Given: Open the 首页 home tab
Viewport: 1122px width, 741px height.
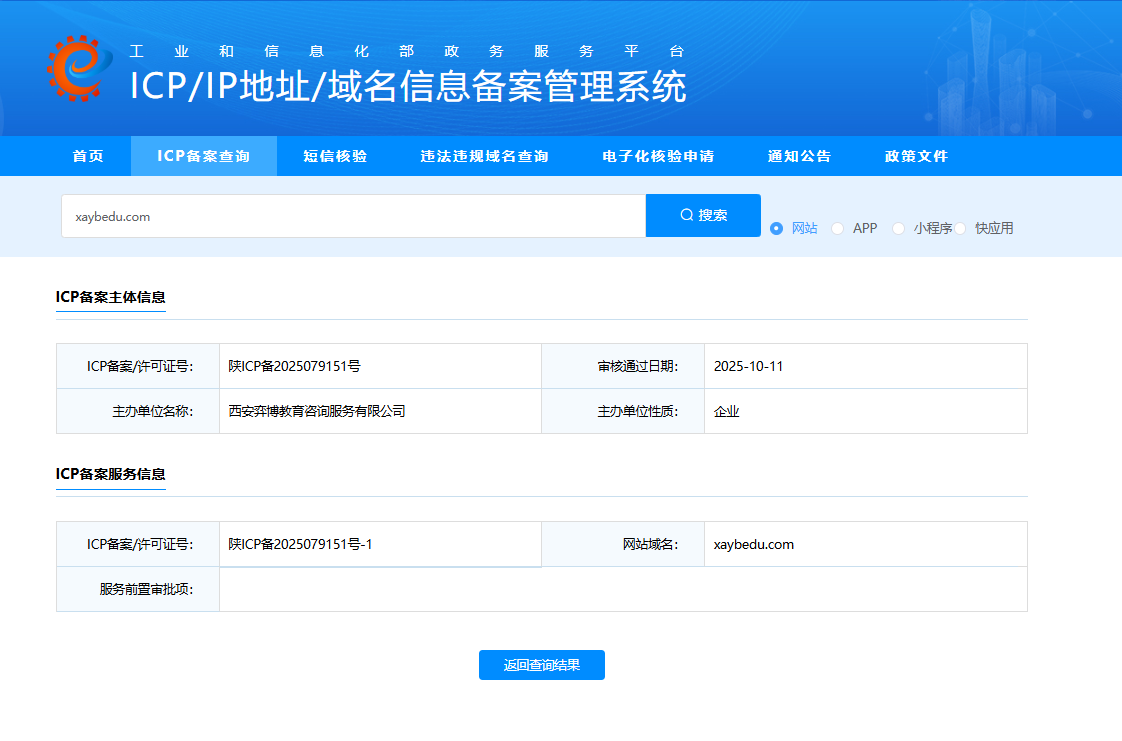Looking at the screenshot, I should [88, 156].
